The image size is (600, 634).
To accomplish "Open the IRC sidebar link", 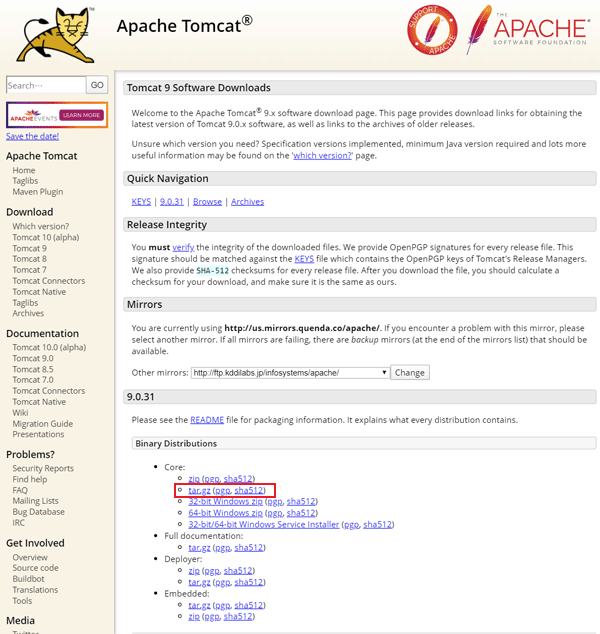I will pyautogui.click(x=19, y=522).
